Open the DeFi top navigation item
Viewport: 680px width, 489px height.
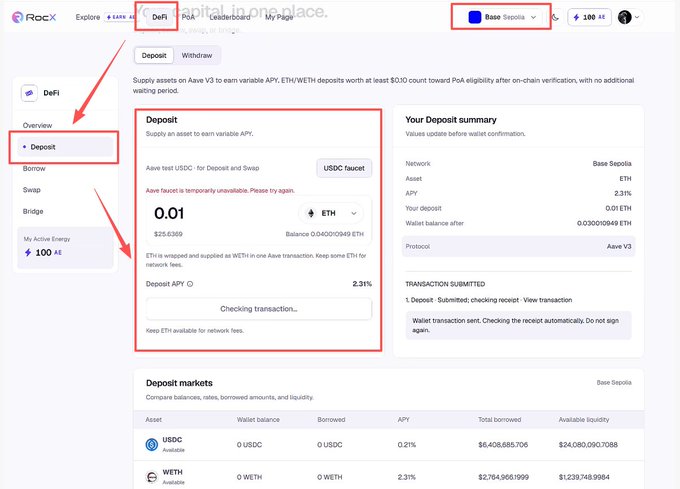[160, 17]
